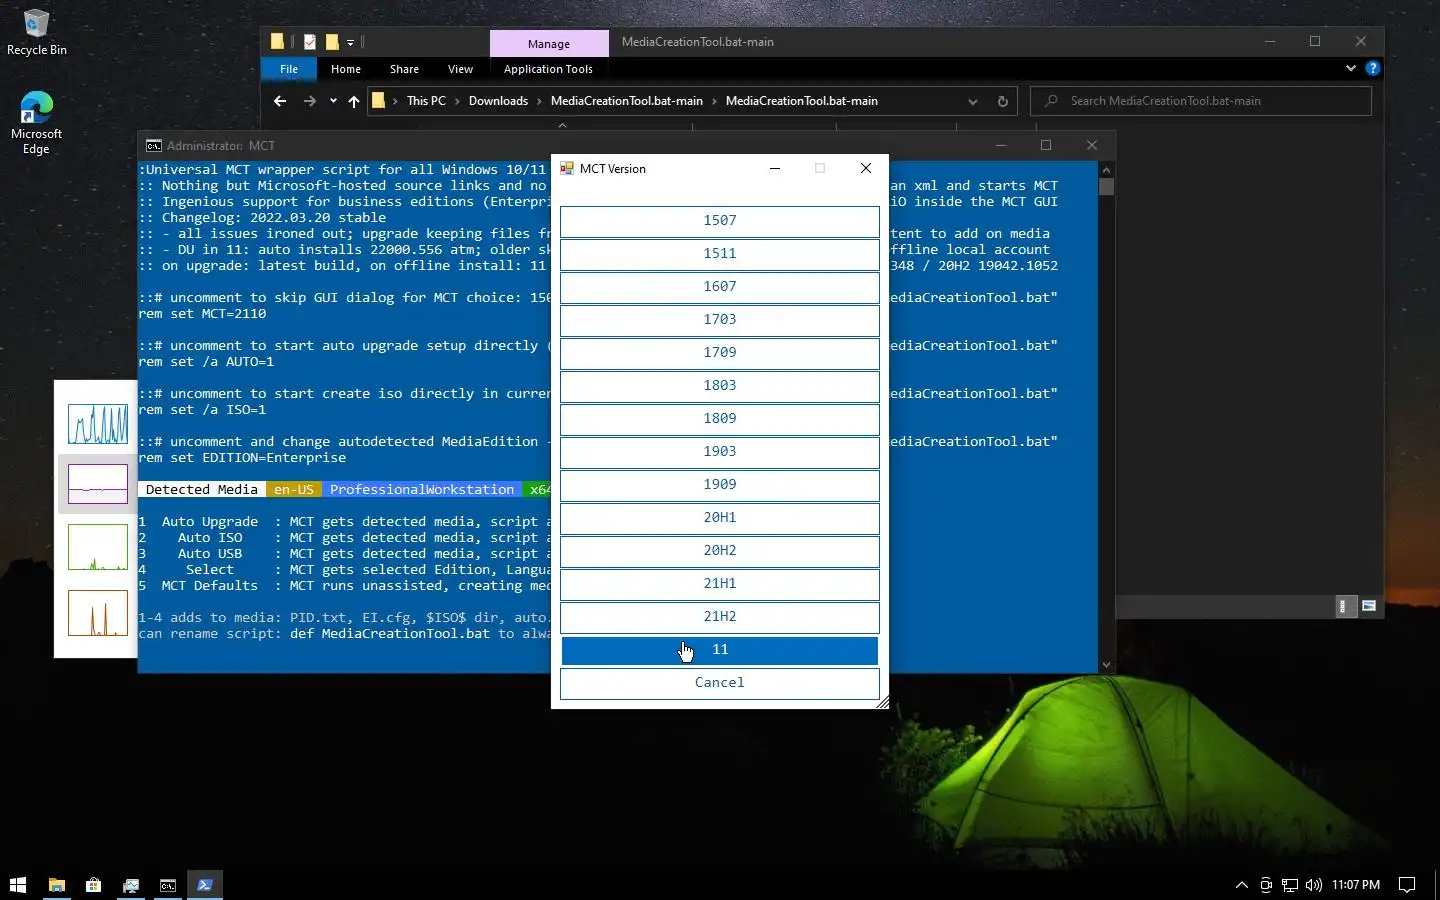Select the orange performance graph thumbnail
Image resolution: width=1440 pixels, height=900 pixels.
[98, 613]
